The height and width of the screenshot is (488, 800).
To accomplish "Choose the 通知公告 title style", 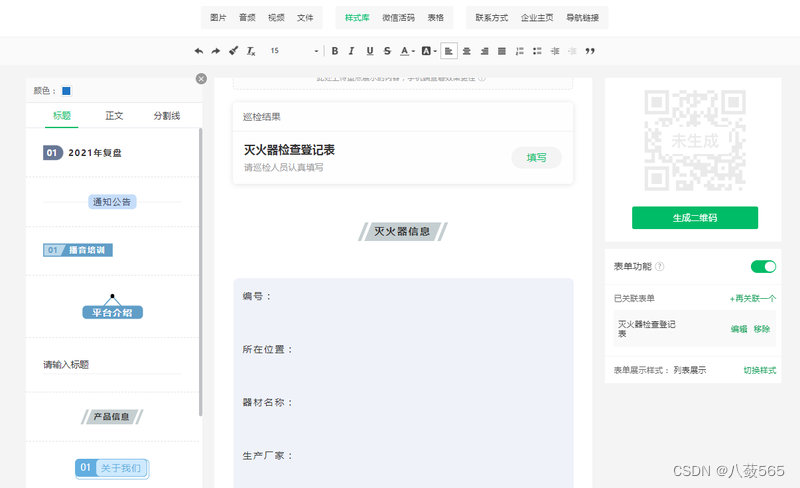I will click(x=112, y=202).
